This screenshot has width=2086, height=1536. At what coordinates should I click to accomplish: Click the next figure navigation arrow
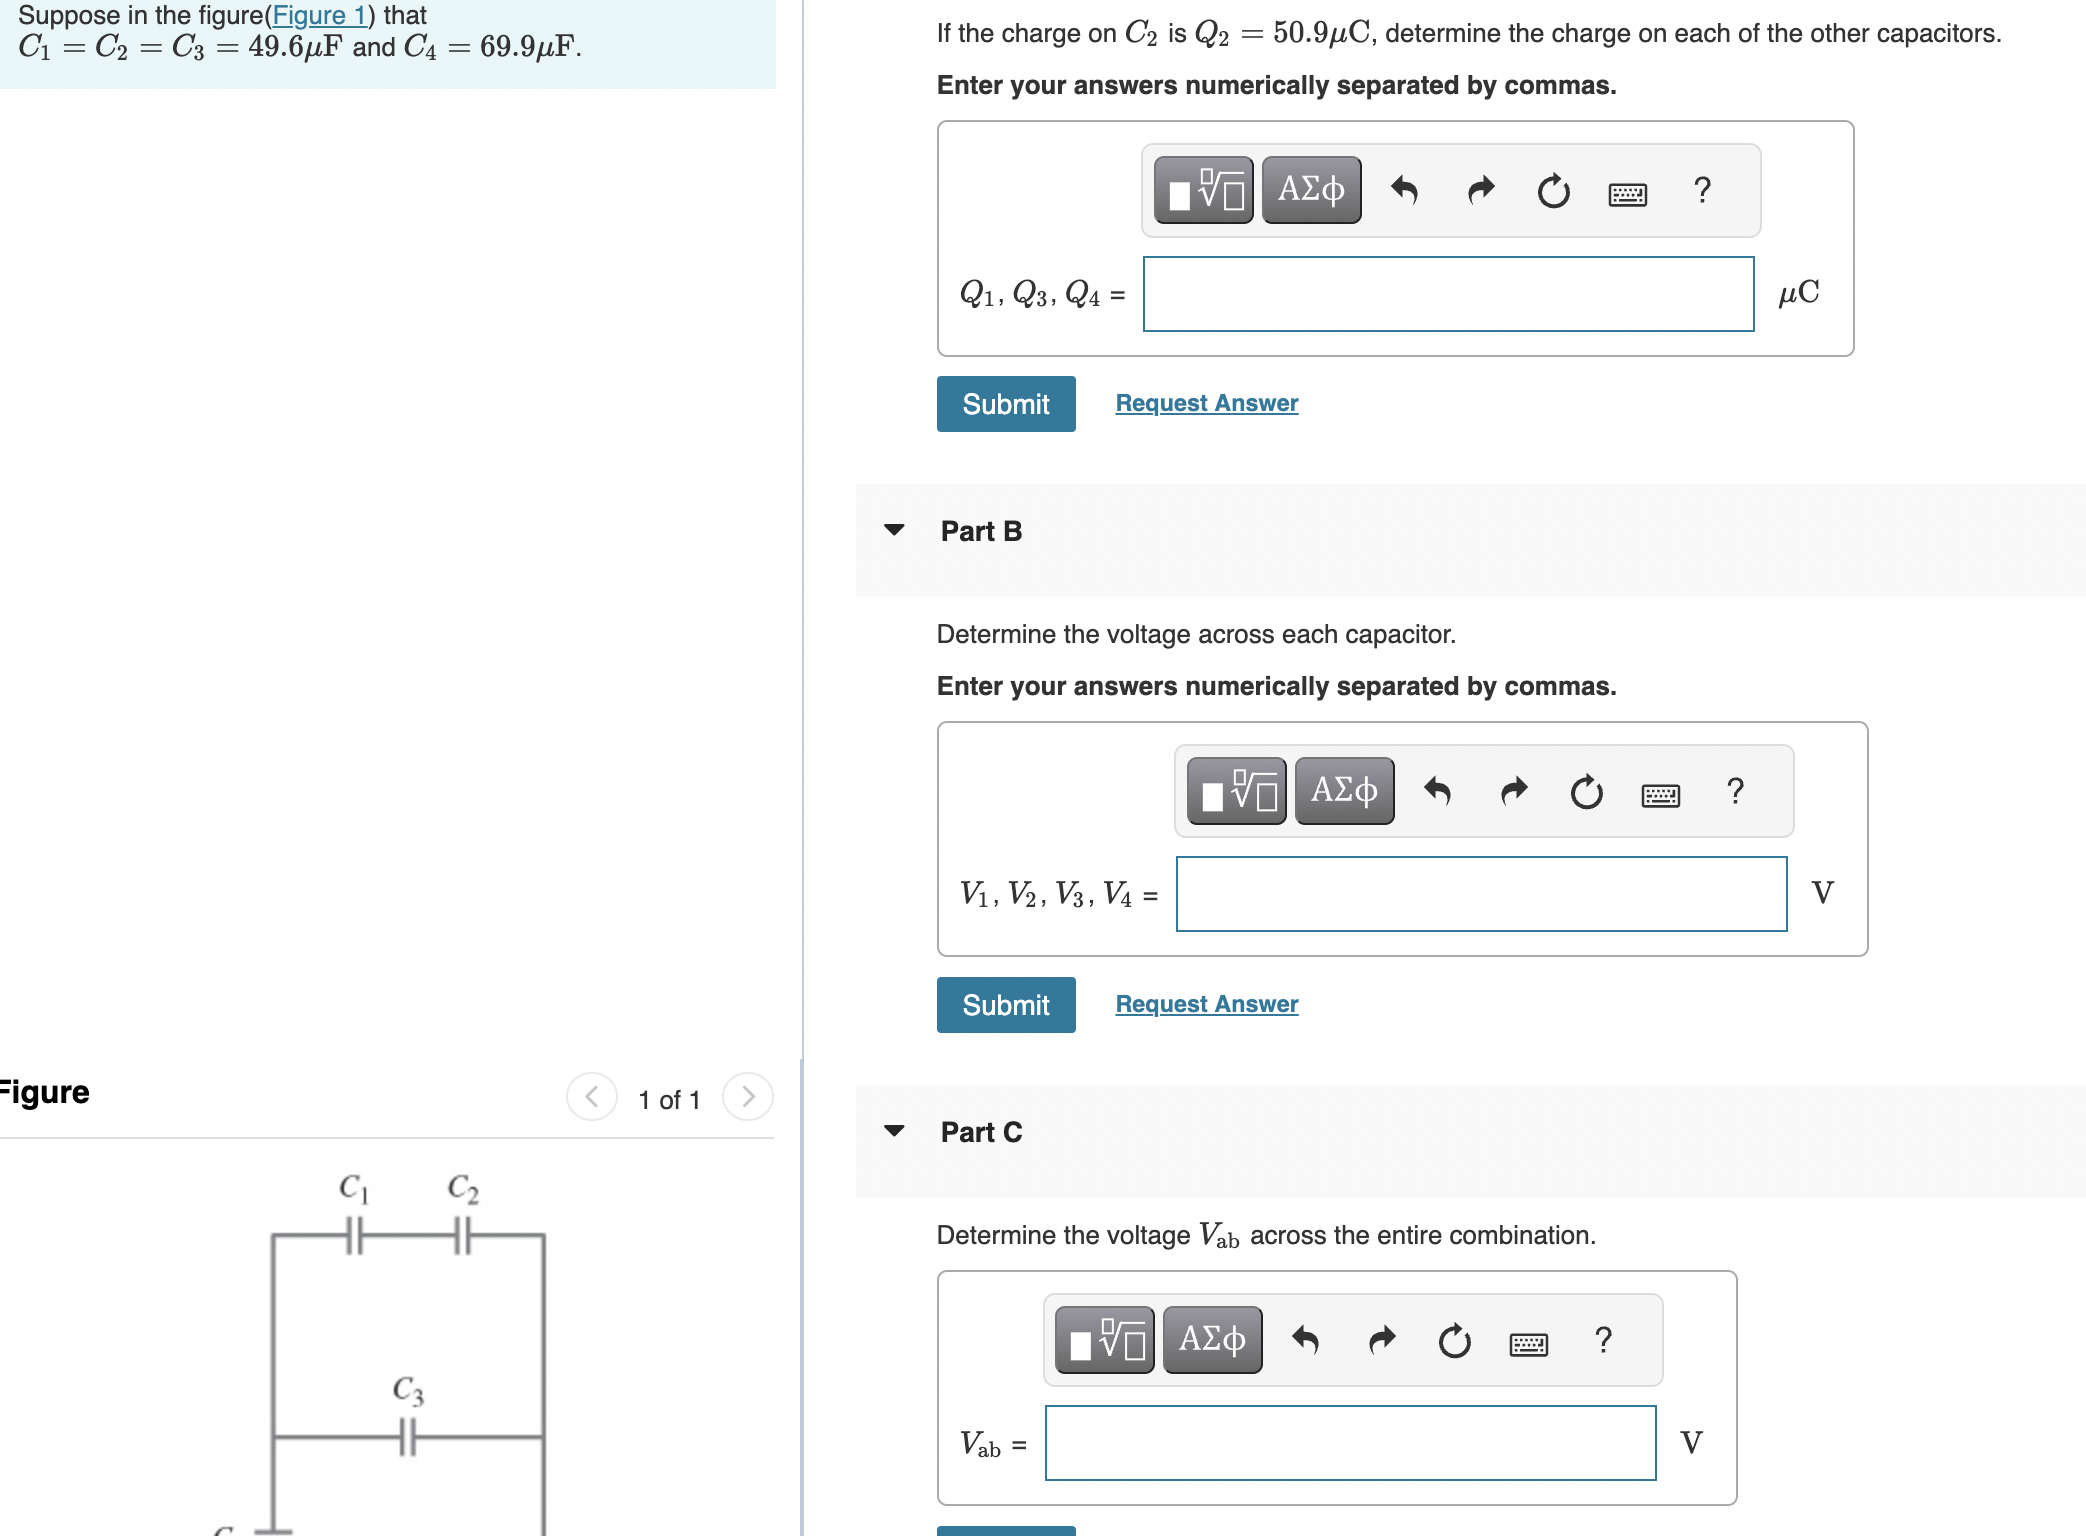click(747, 1097)
